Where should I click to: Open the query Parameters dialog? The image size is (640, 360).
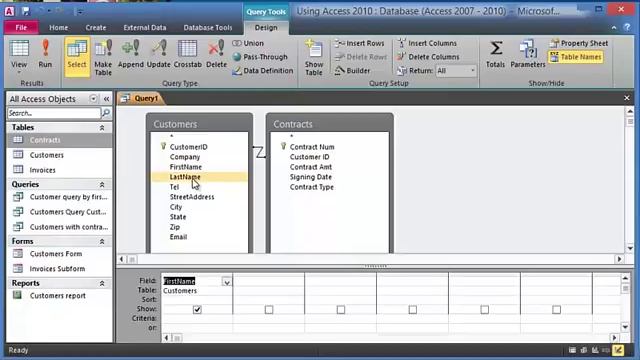tap(527, 54)
